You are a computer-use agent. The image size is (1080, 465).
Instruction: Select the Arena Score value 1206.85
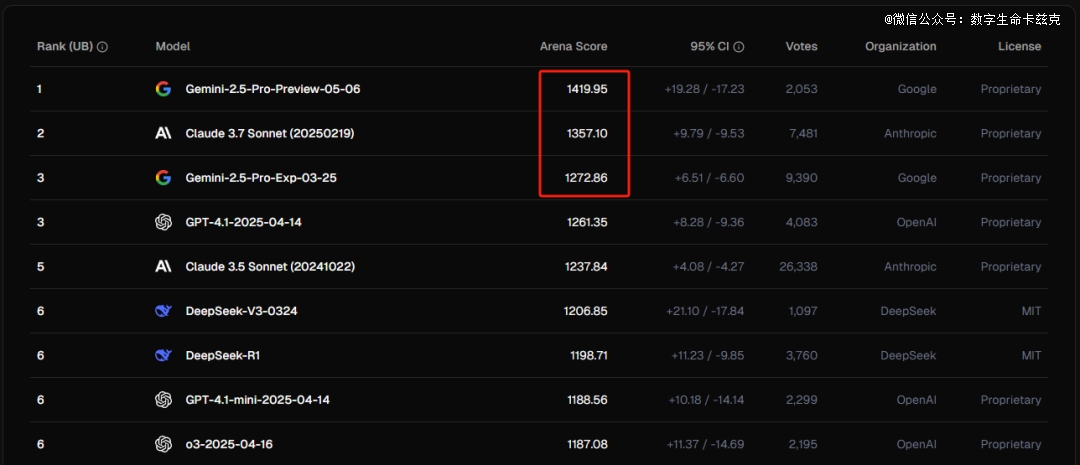pos(585,311)
